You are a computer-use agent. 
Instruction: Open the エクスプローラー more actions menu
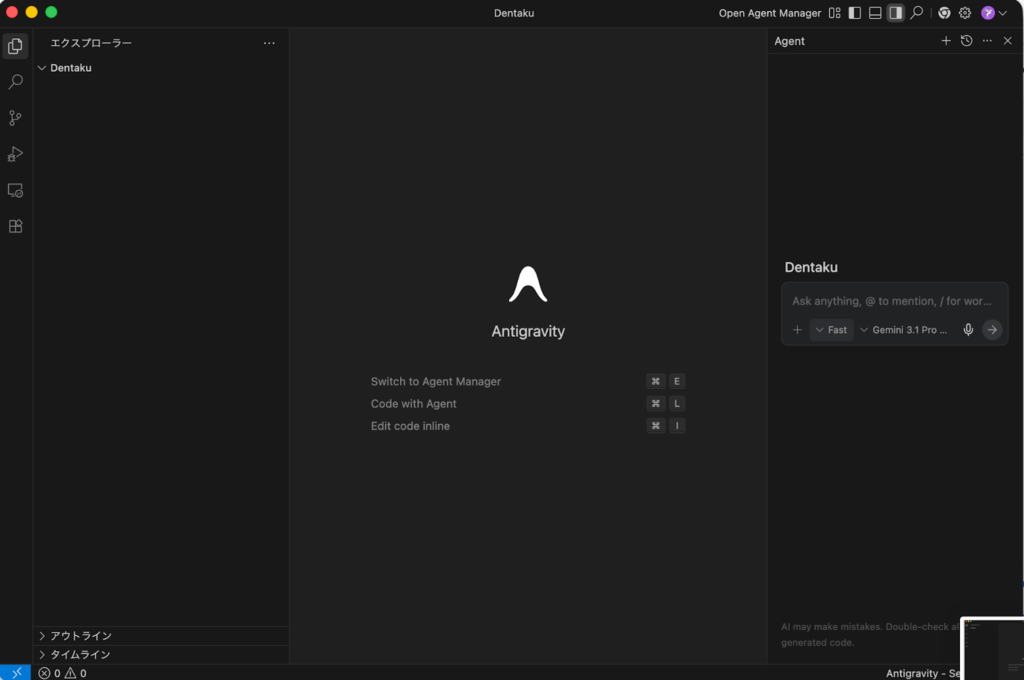269,43
